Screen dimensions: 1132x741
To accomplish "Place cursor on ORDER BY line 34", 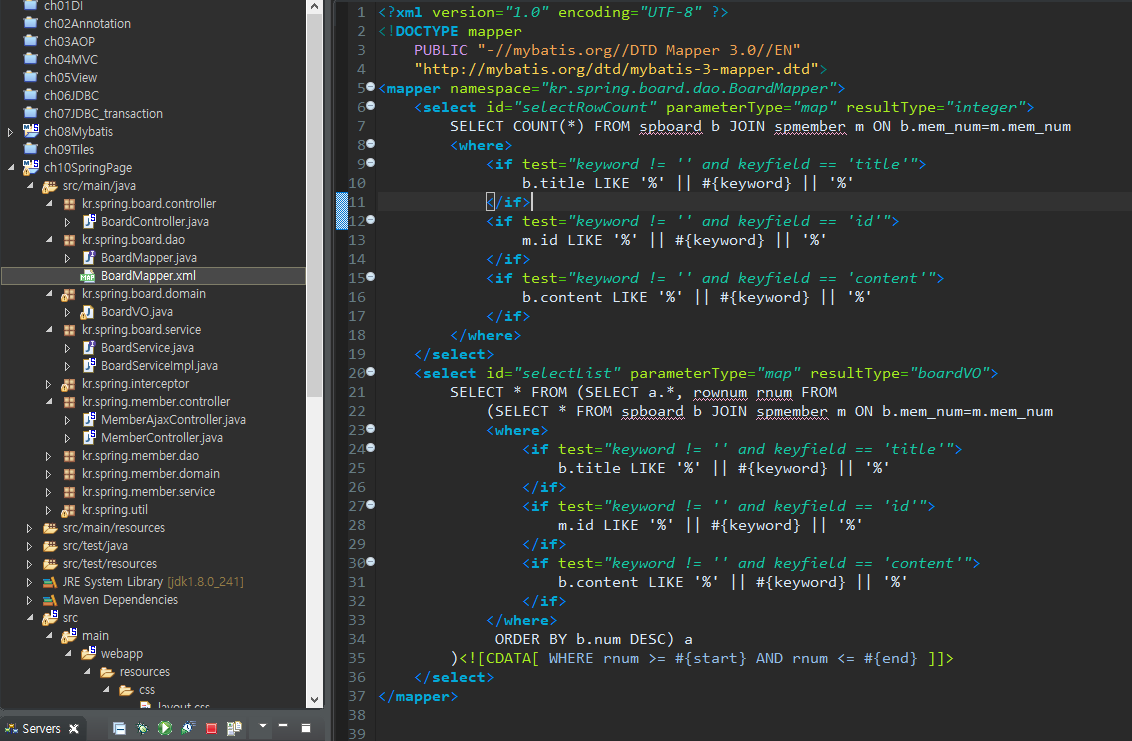I will click(593, 639).
